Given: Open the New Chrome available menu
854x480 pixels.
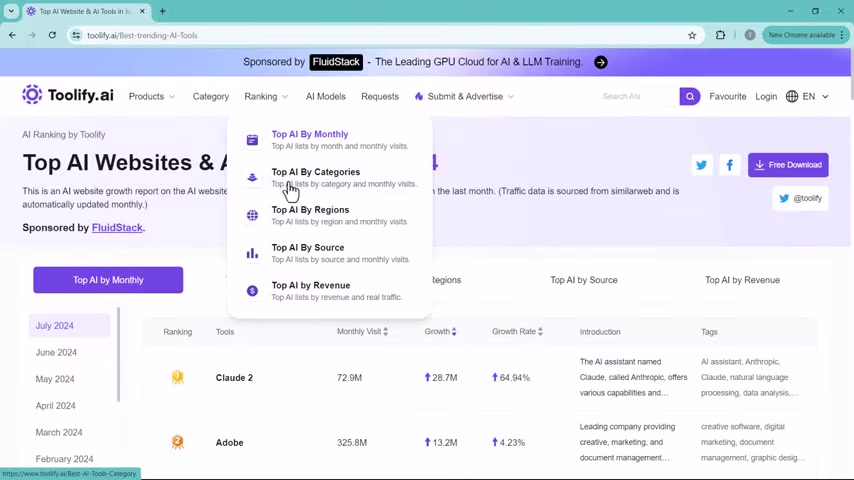Looking at the screenshot, I should [806, 35].
